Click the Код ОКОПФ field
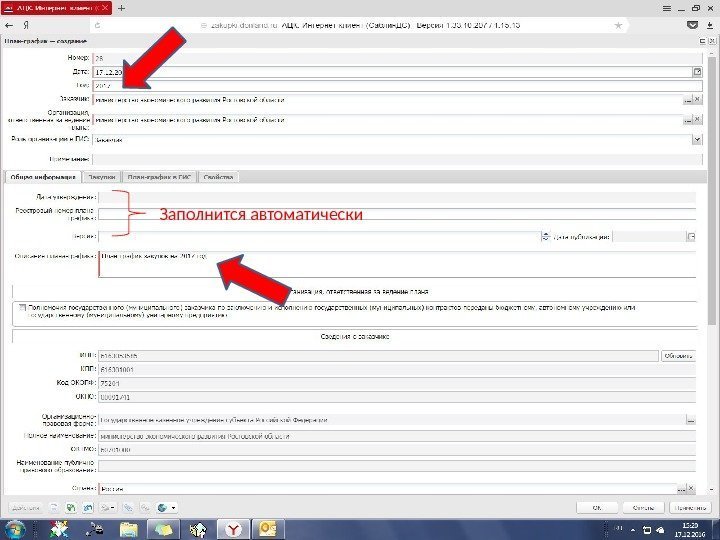Screen dimensions: 720x540 point(397,383)
